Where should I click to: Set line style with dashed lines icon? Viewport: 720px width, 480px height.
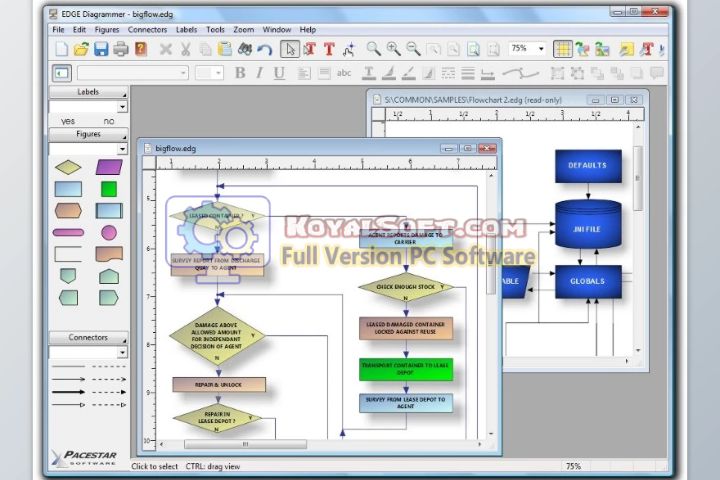448,73
